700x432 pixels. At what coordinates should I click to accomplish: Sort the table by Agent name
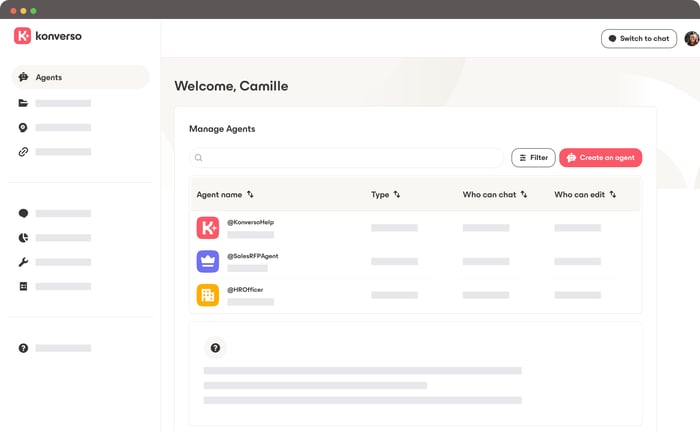click(250, 195)
